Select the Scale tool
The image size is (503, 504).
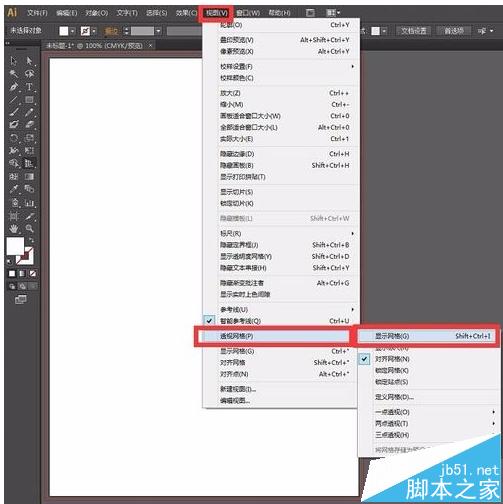click(29, 138)
